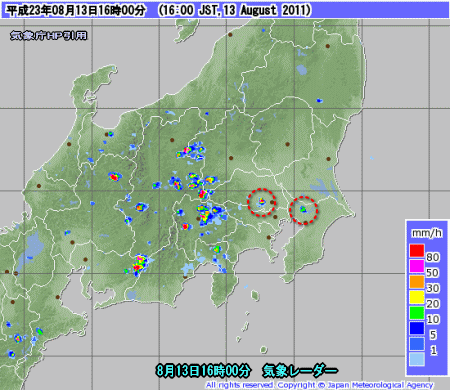Click the 気象庁HP引用 source label
Viewport: 450px width, 390px height.
(x=49, y=35)
